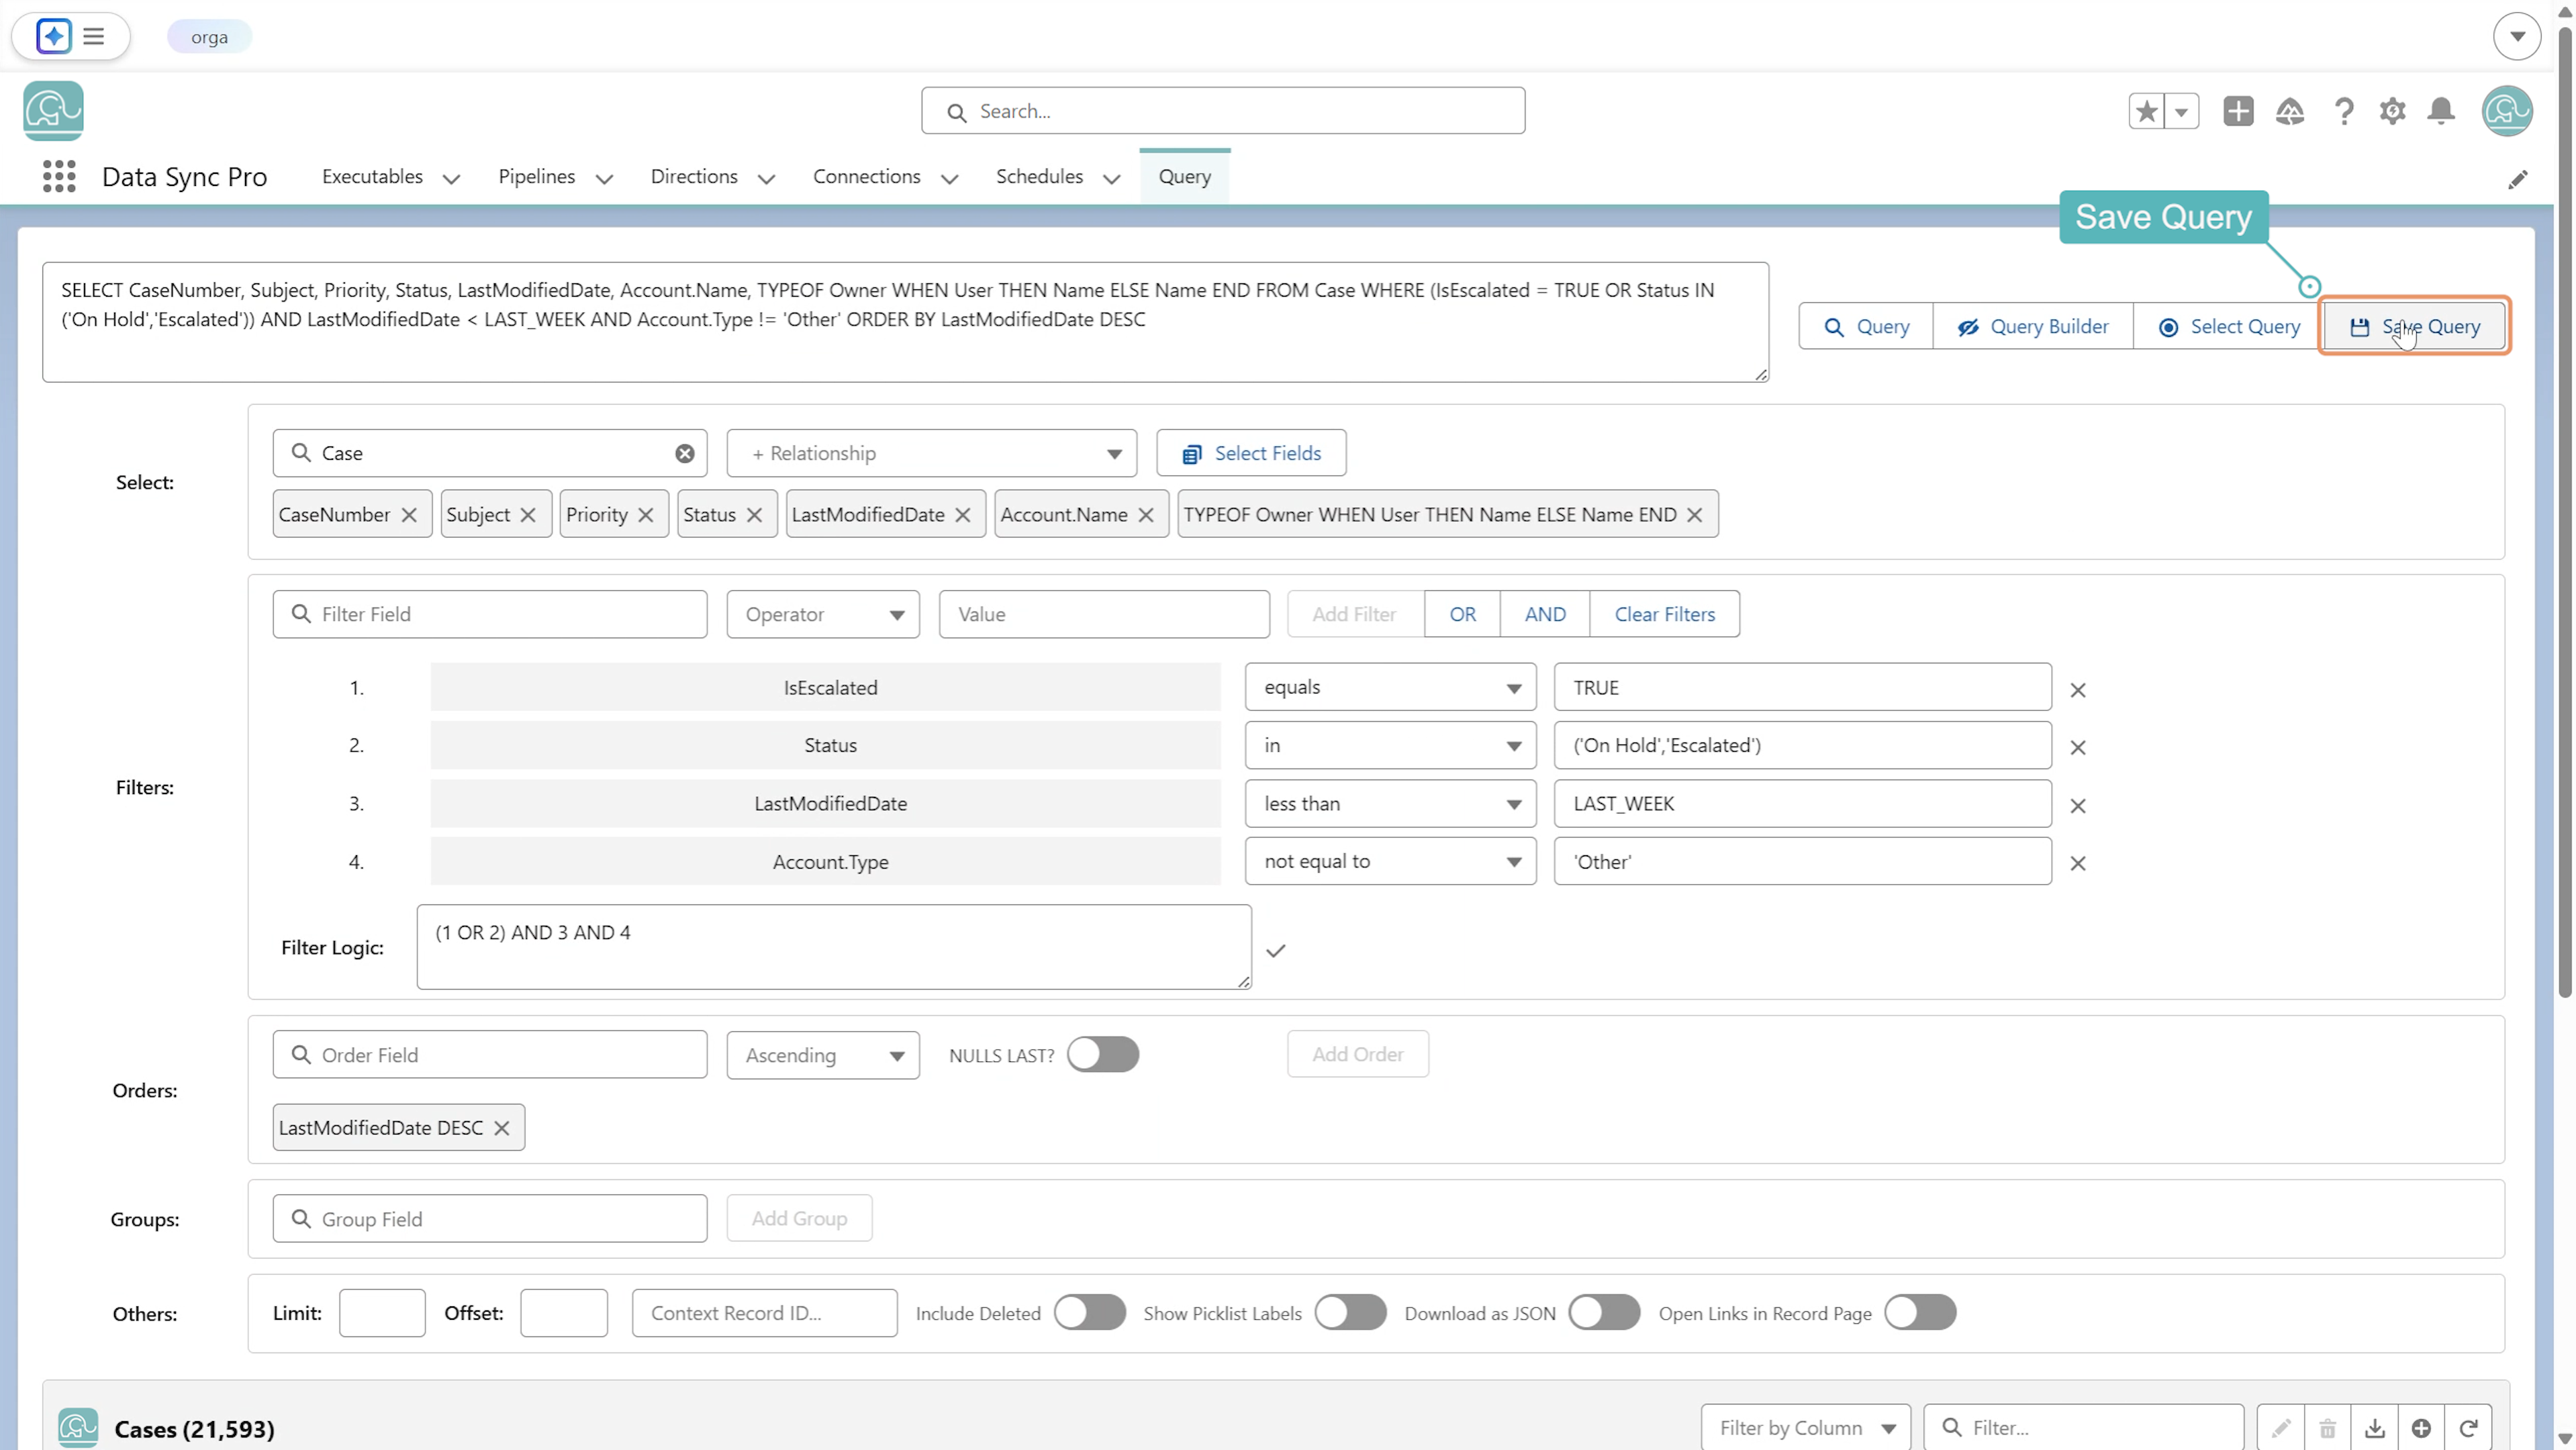Click the Clear Filters button

[x=1664, y=614]
